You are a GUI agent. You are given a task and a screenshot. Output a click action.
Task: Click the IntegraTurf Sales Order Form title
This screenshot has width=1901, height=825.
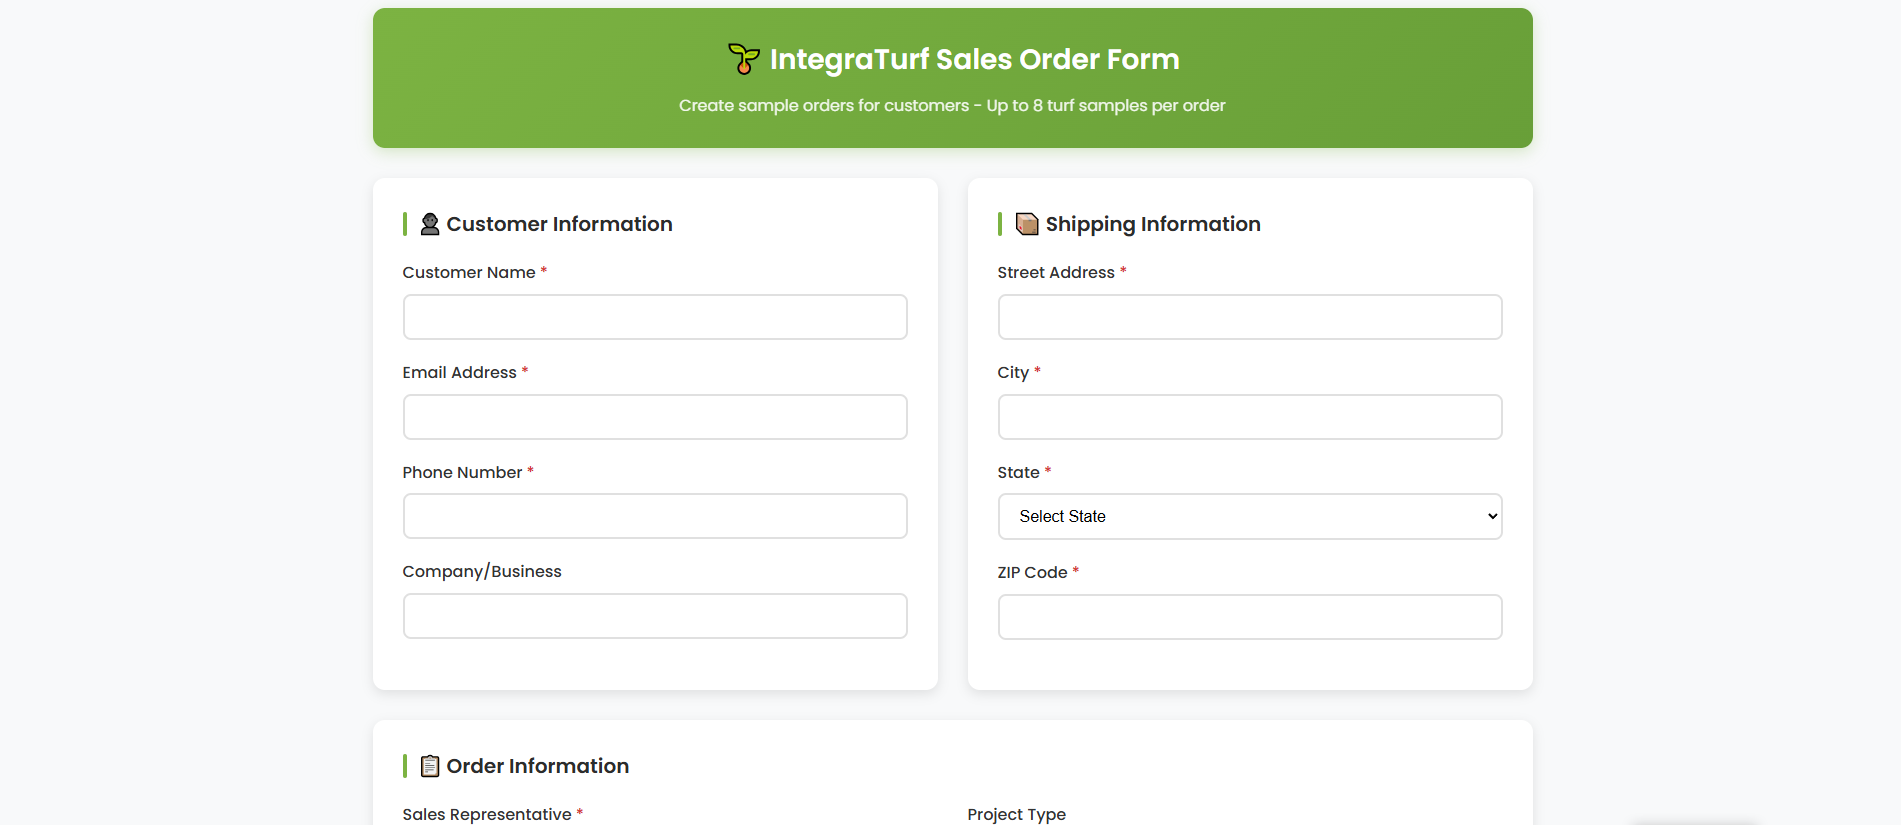coord(974,59)
